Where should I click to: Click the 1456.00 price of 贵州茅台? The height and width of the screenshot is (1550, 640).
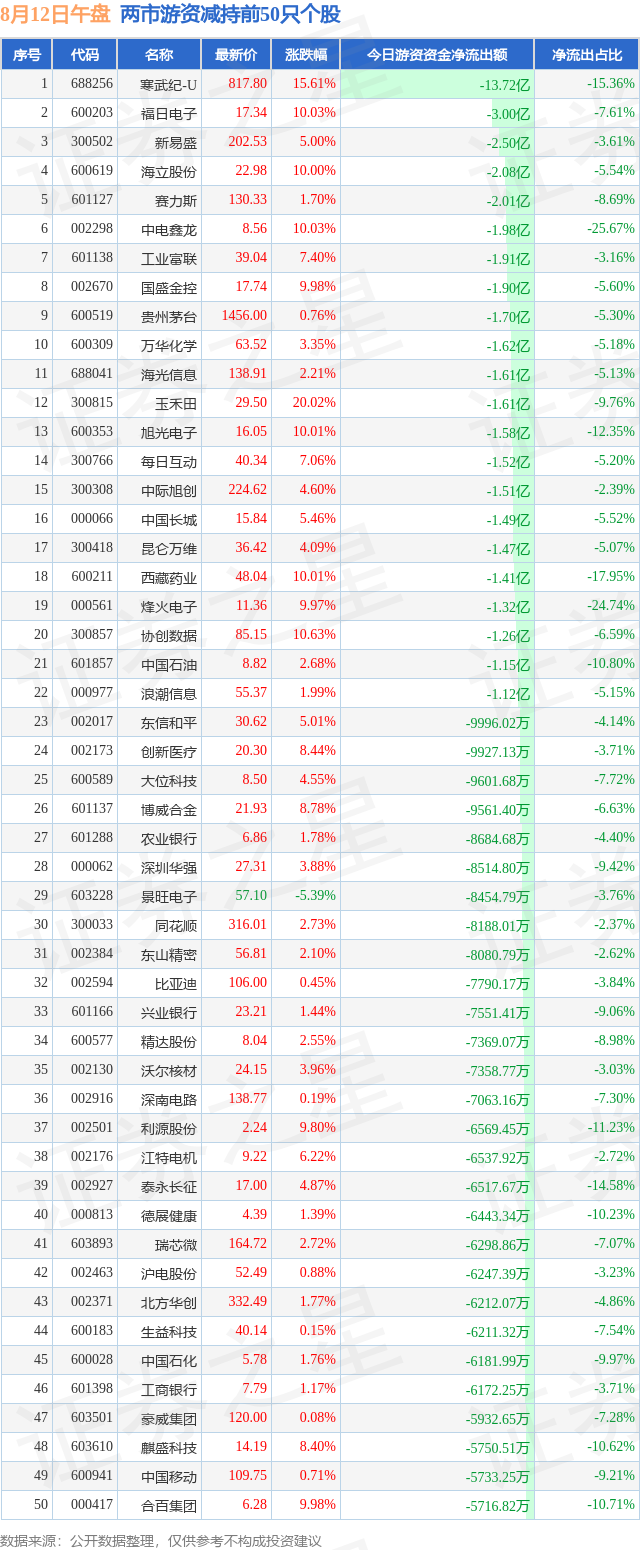(245, 317)
